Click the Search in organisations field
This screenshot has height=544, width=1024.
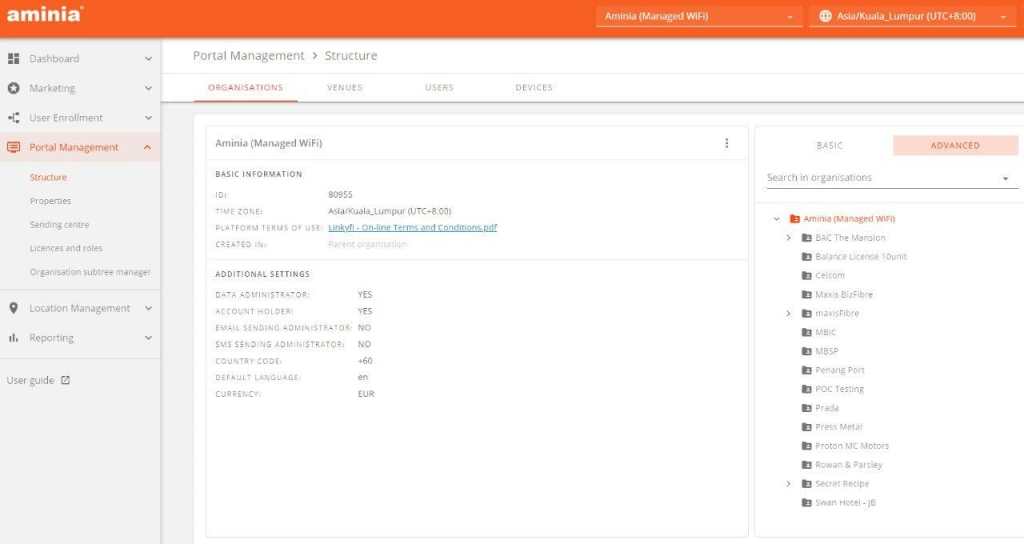coord(880,178)
